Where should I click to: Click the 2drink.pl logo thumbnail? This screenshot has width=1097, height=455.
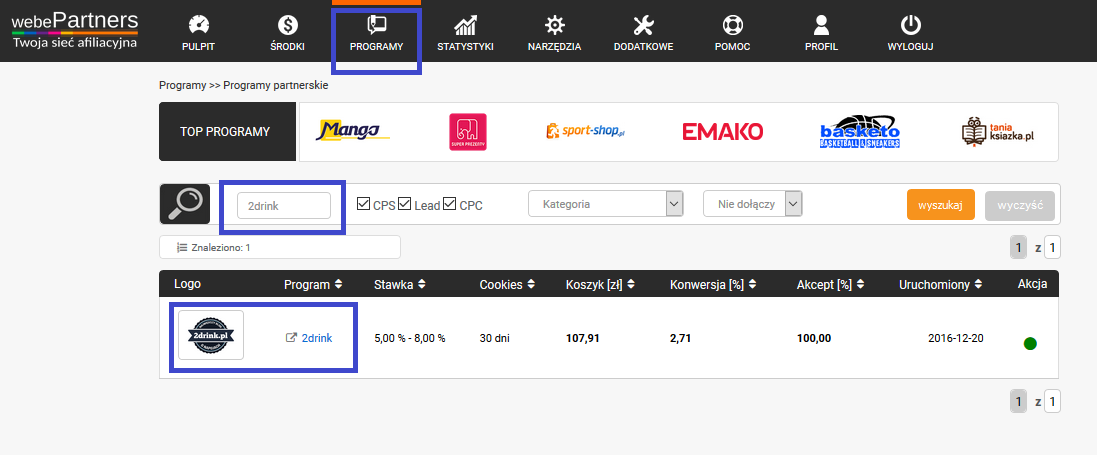[211, 335]
